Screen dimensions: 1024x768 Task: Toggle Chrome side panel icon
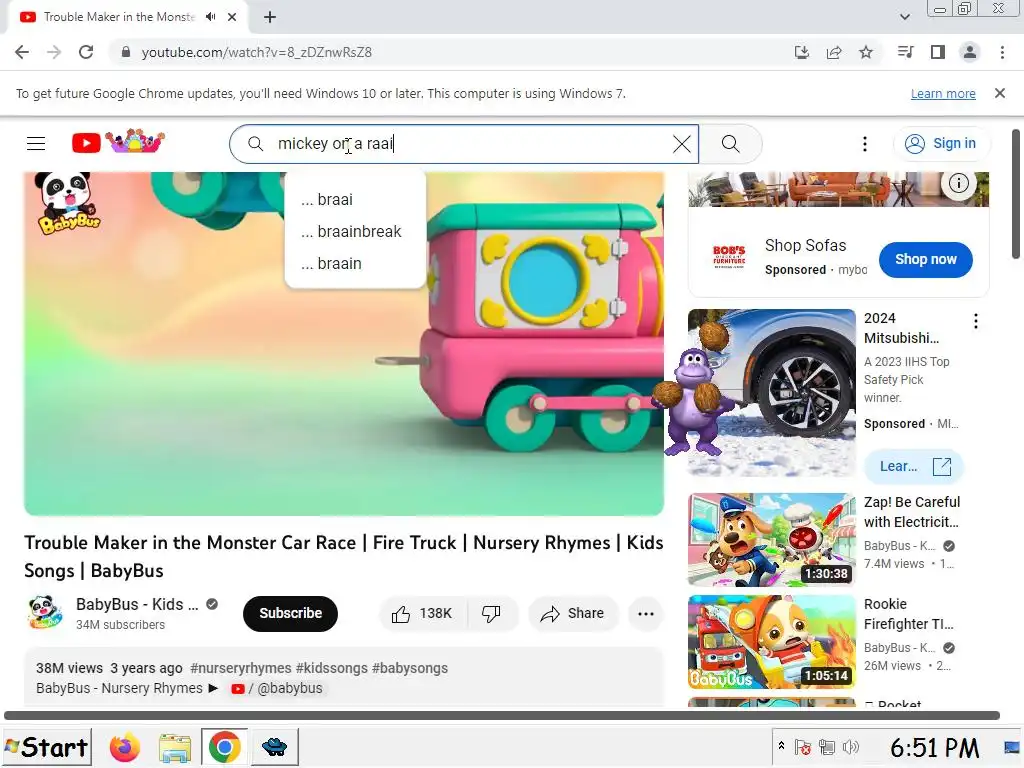click(x=938, y=52)
